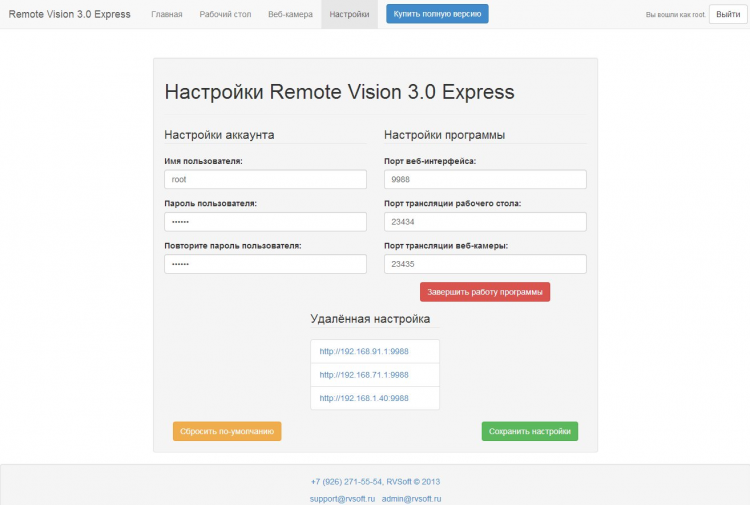Click Купить полную версию button
This screenshot has height=505, width=750.
(437, 14)
